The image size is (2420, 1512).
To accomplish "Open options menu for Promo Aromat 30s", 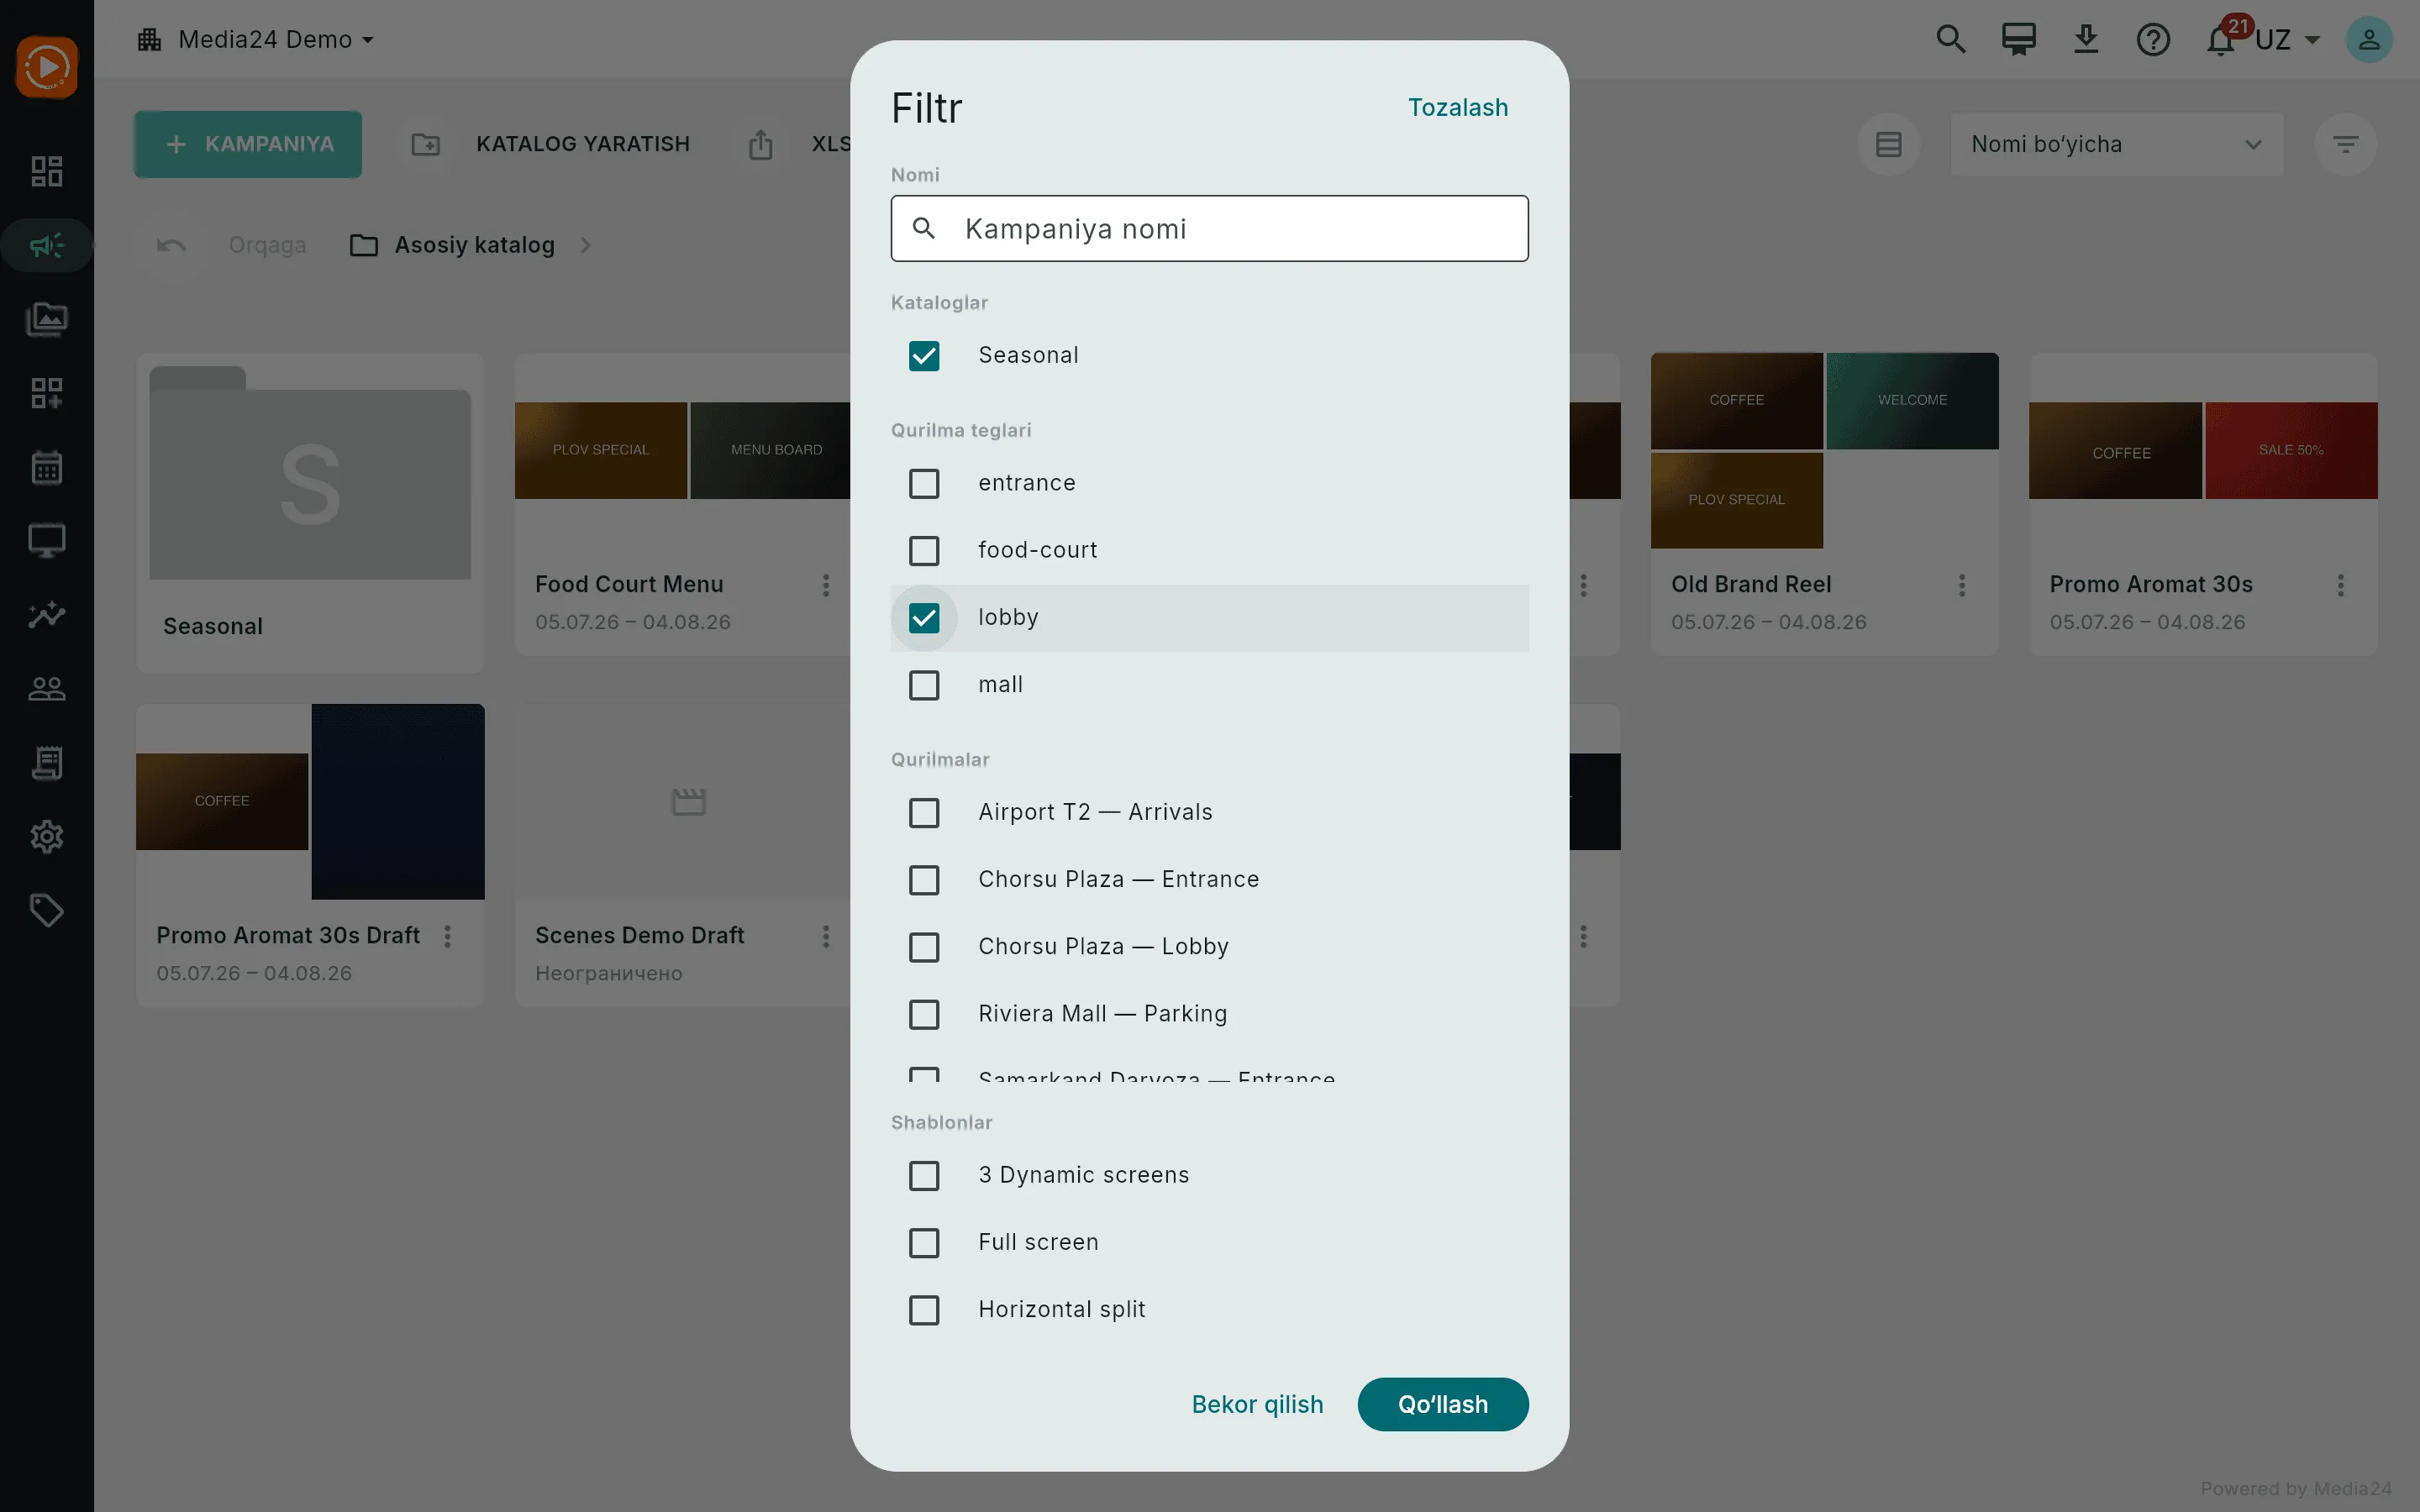I will tap(2341, 585).
